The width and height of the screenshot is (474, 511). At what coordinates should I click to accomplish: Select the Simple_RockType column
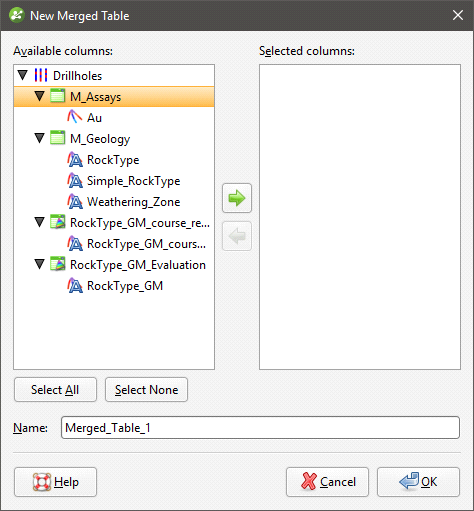(x=133, y=181)
